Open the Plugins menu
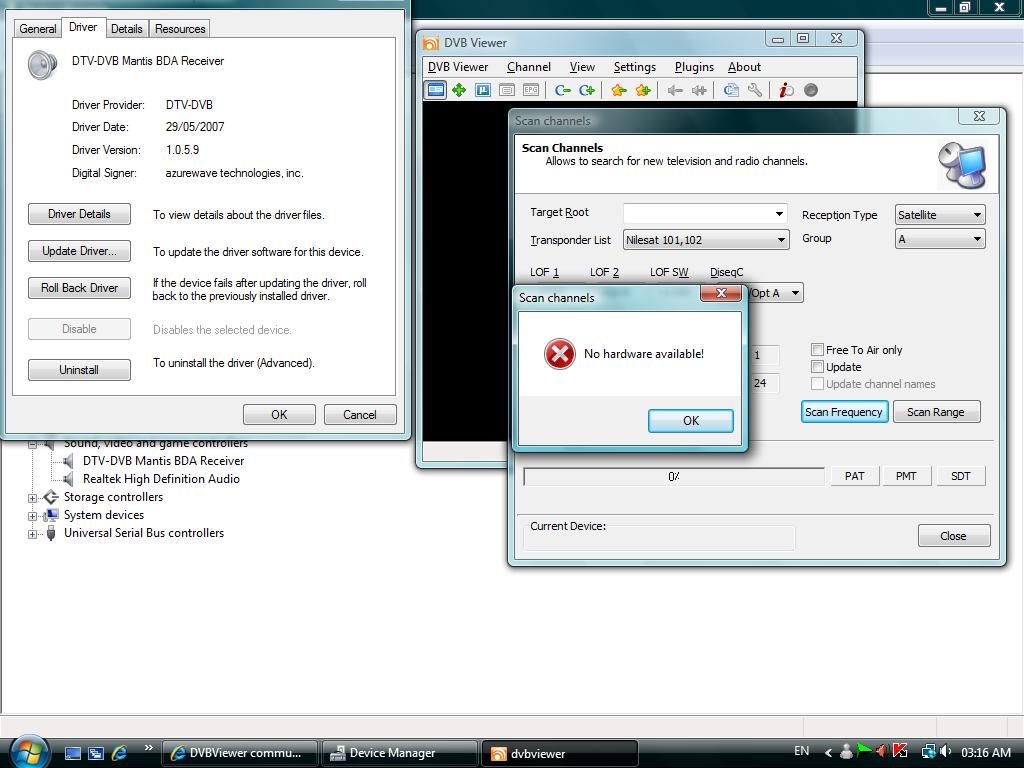This screenshot has height=768, width=1024. point(694,67)
